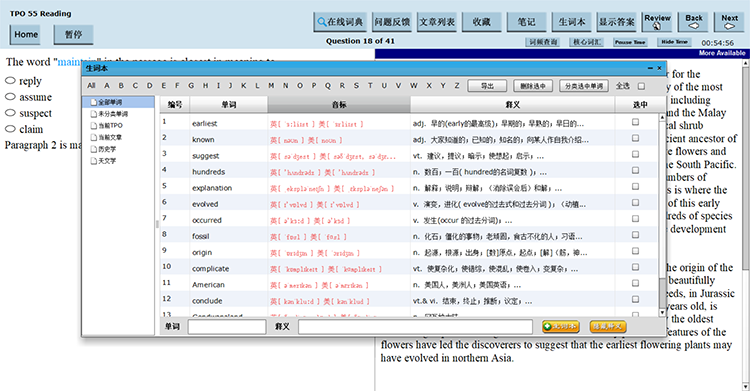The image size is (750, 391).
Task: Filter vocabulary by letter A
Action: [107, 86]
